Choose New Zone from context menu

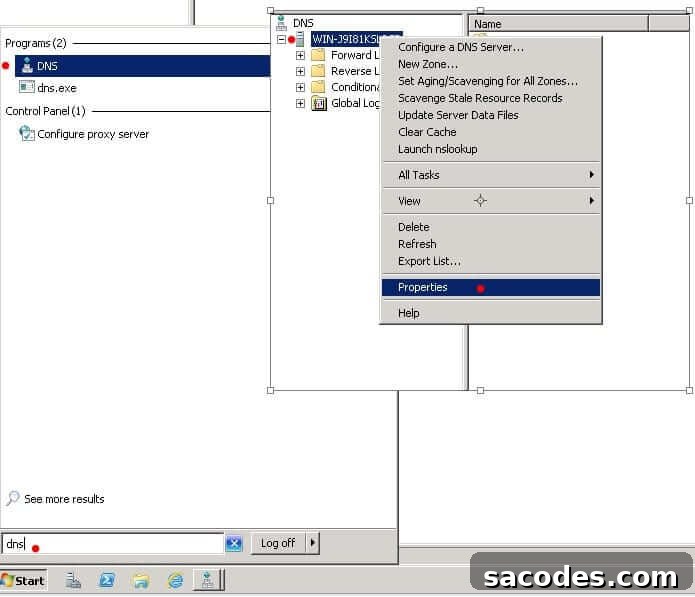491,64
